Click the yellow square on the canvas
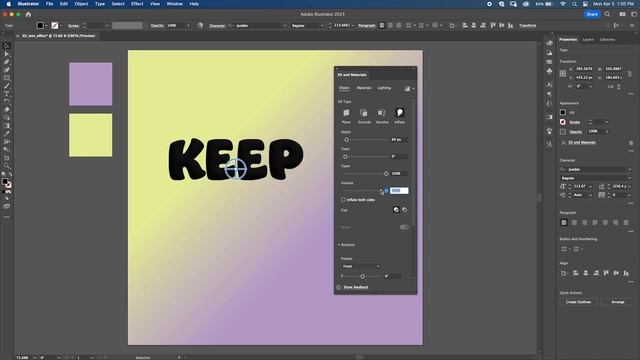 click(x=91, y=135)
